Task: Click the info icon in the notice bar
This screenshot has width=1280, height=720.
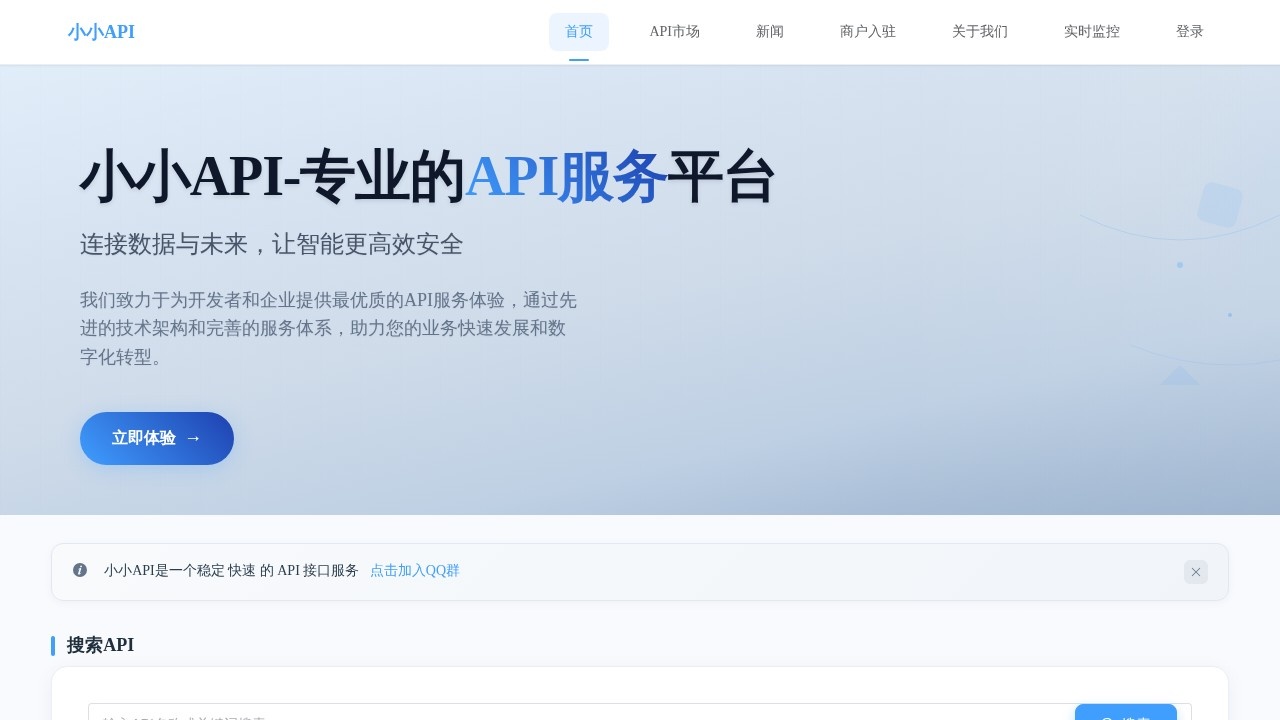Action: 80,570
